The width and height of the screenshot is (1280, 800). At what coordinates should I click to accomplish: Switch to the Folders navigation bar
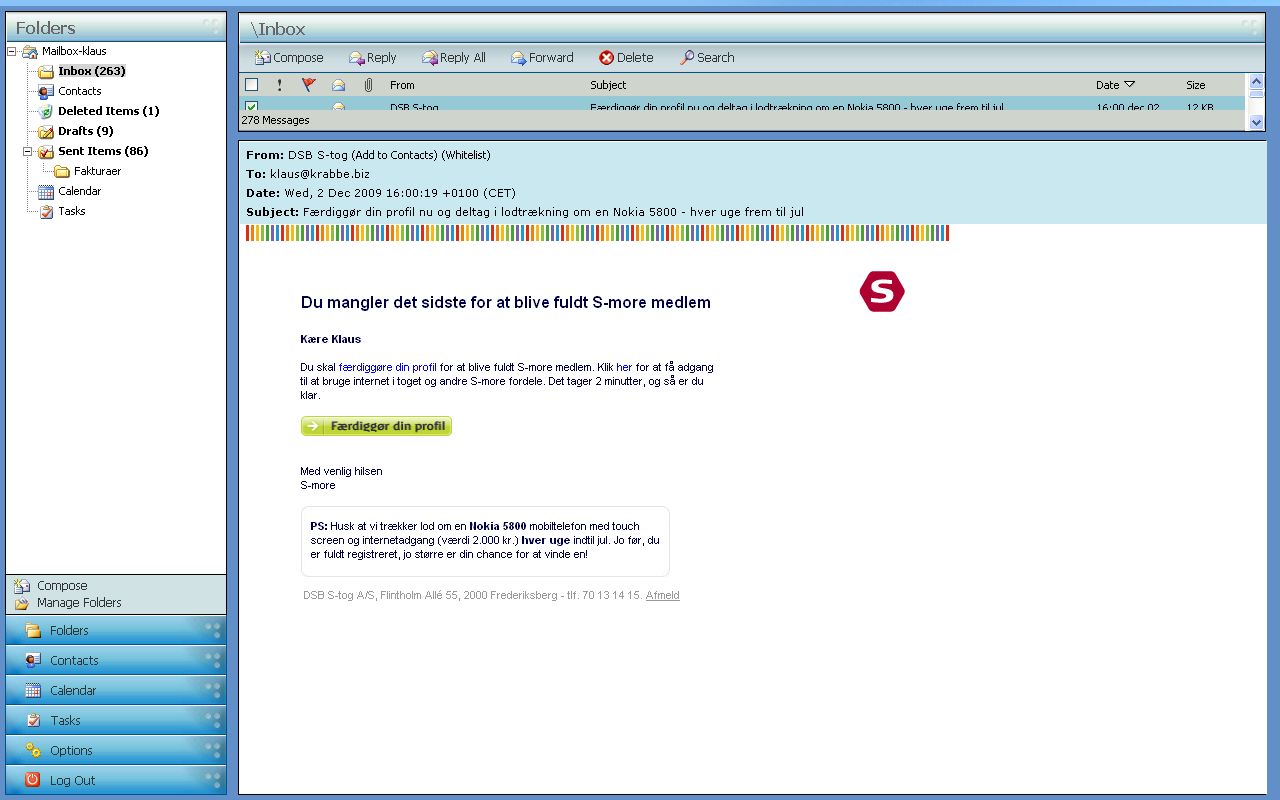coord(116,631)
